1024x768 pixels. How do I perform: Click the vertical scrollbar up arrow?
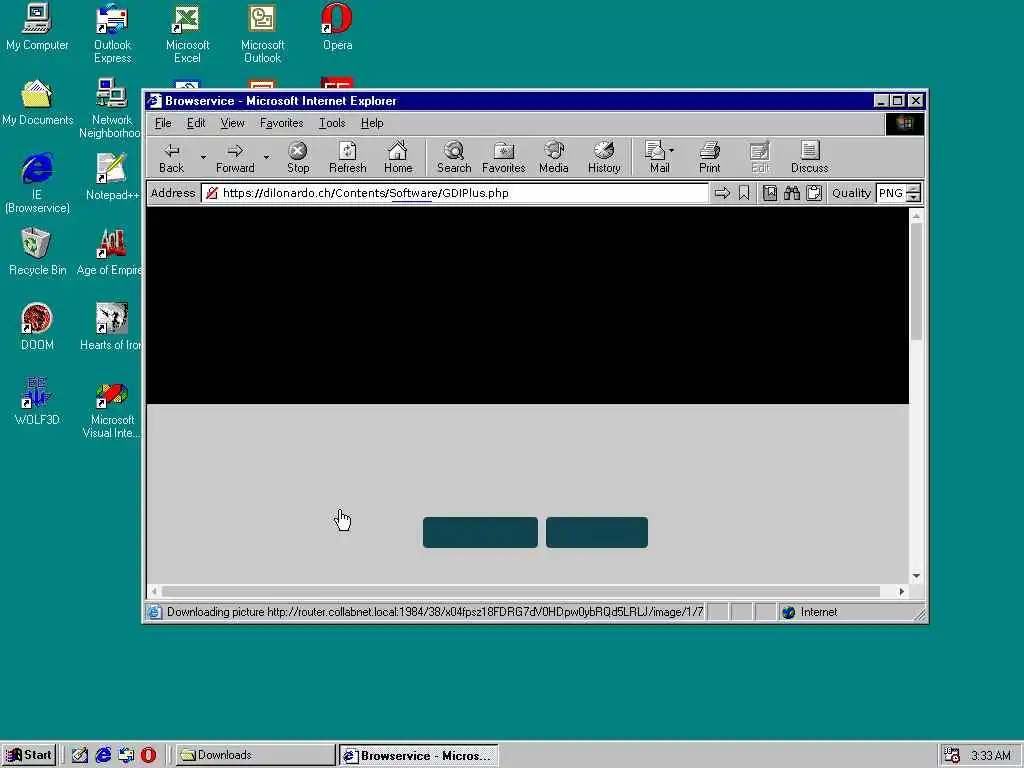pos(916,215)
